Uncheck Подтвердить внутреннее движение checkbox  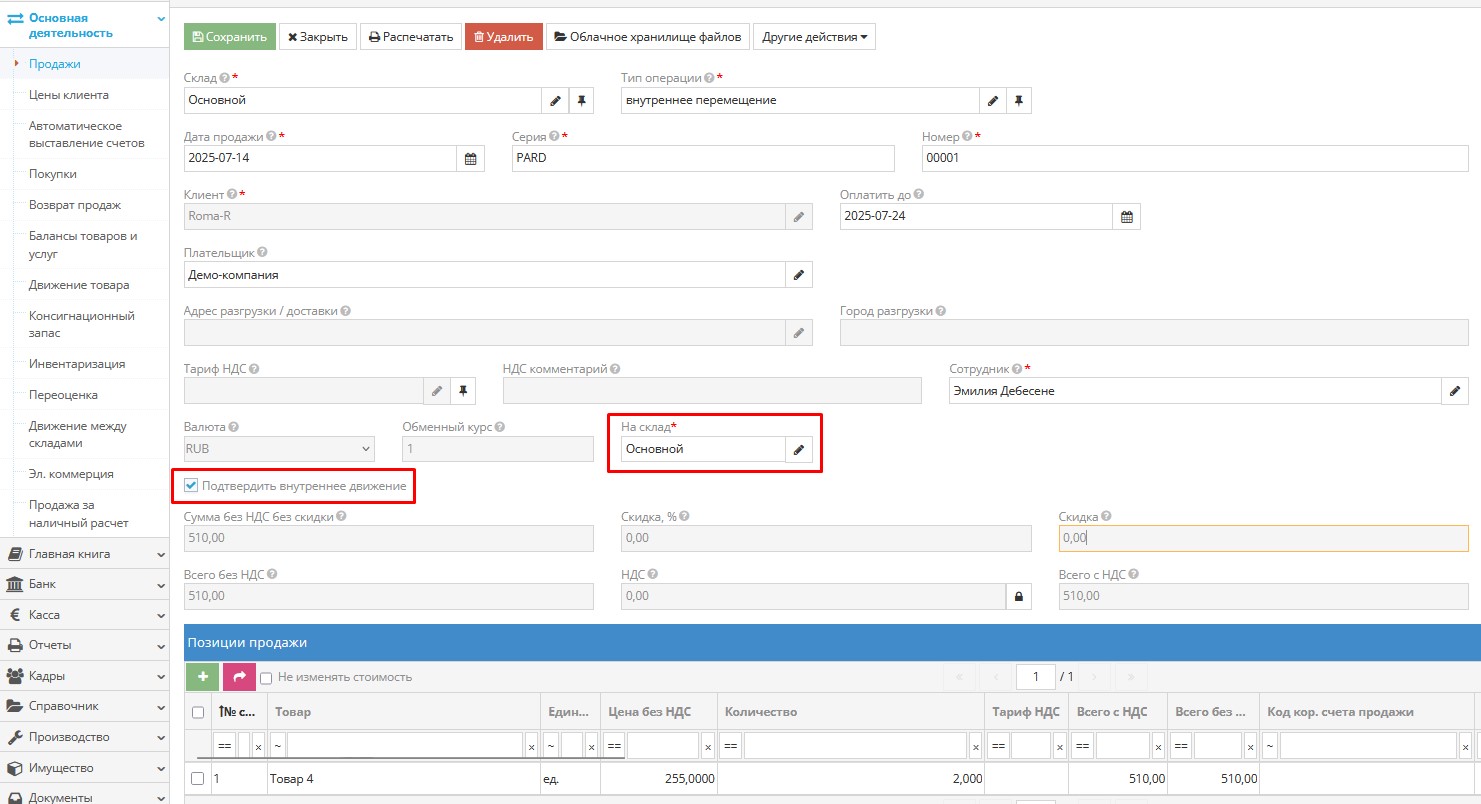point(191,486)
